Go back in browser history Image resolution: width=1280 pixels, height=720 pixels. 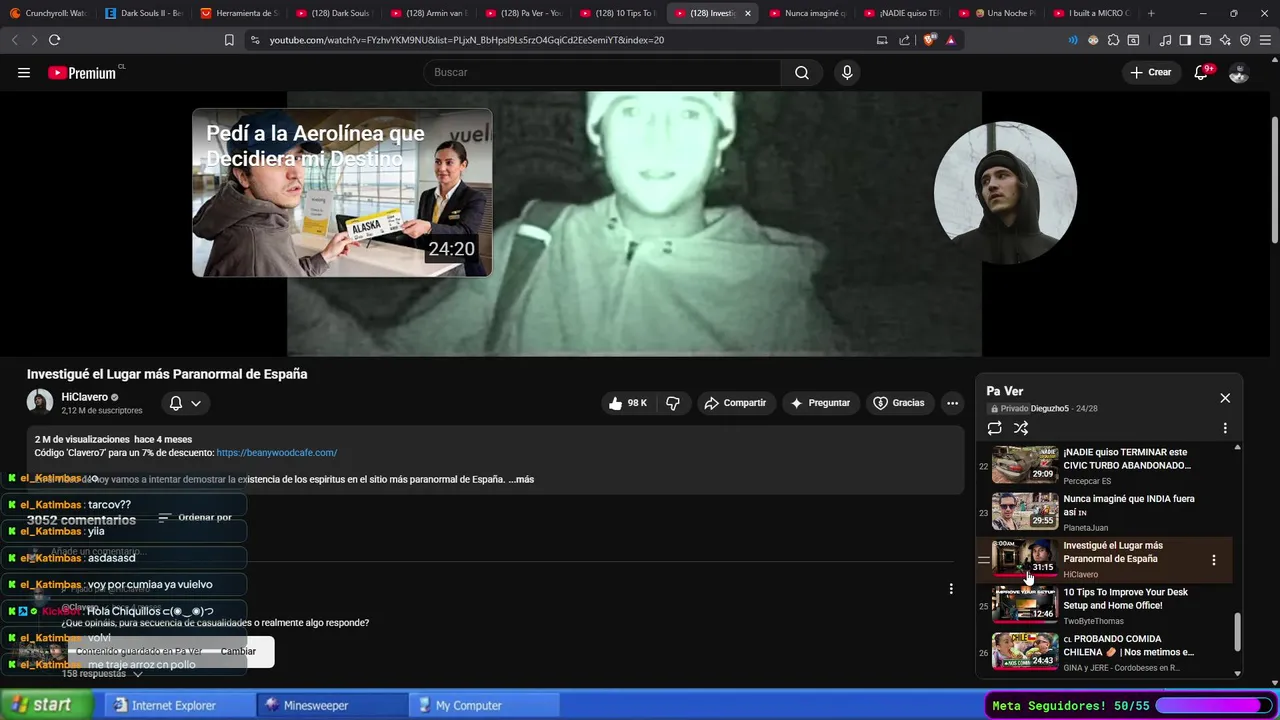14,40
